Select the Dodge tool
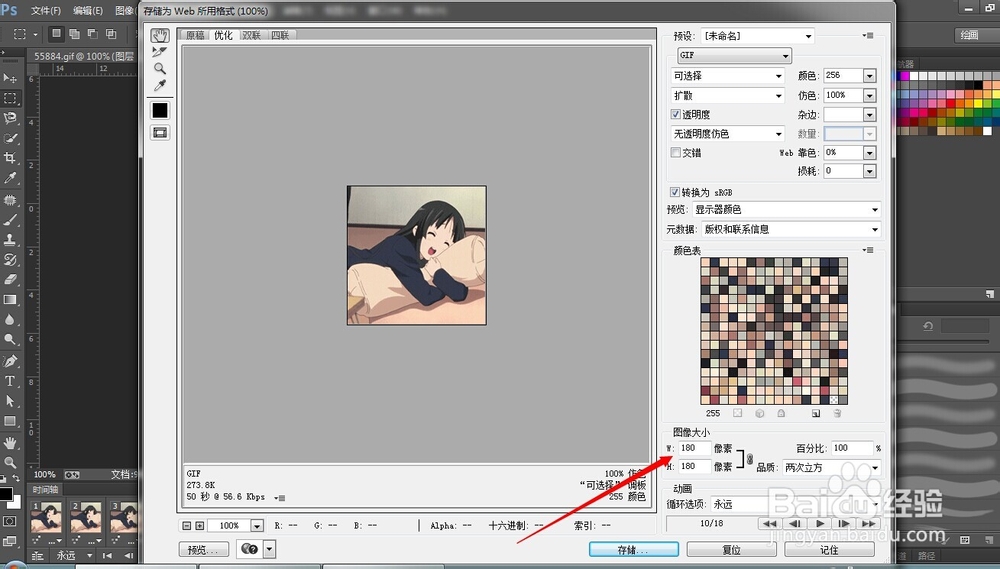Viewport: 1000px width, 569px height. (10, 339)
